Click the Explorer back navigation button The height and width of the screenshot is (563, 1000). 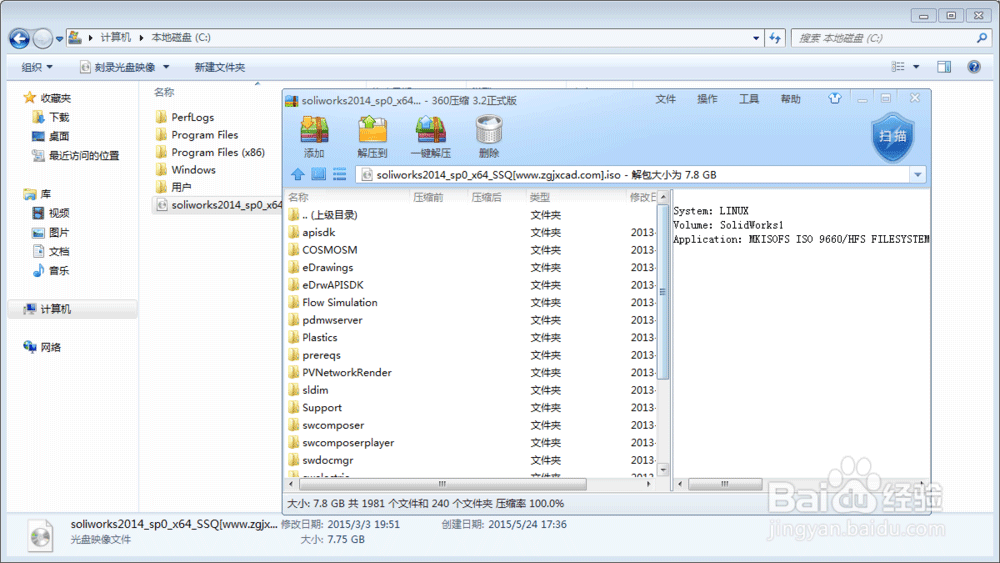[x=19, y=38]
